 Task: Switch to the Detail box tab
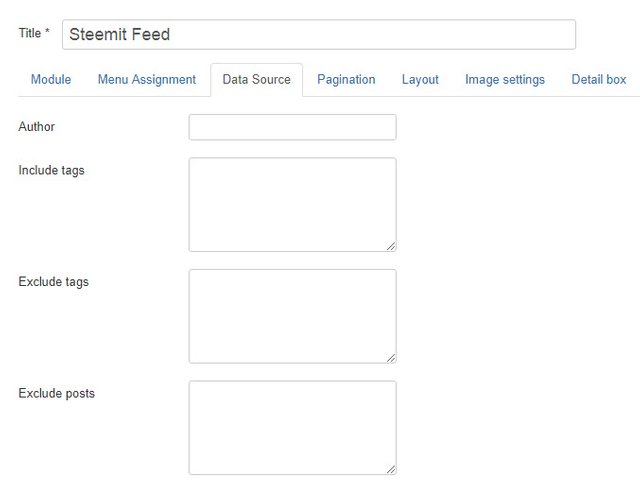(x=598, y=79)
